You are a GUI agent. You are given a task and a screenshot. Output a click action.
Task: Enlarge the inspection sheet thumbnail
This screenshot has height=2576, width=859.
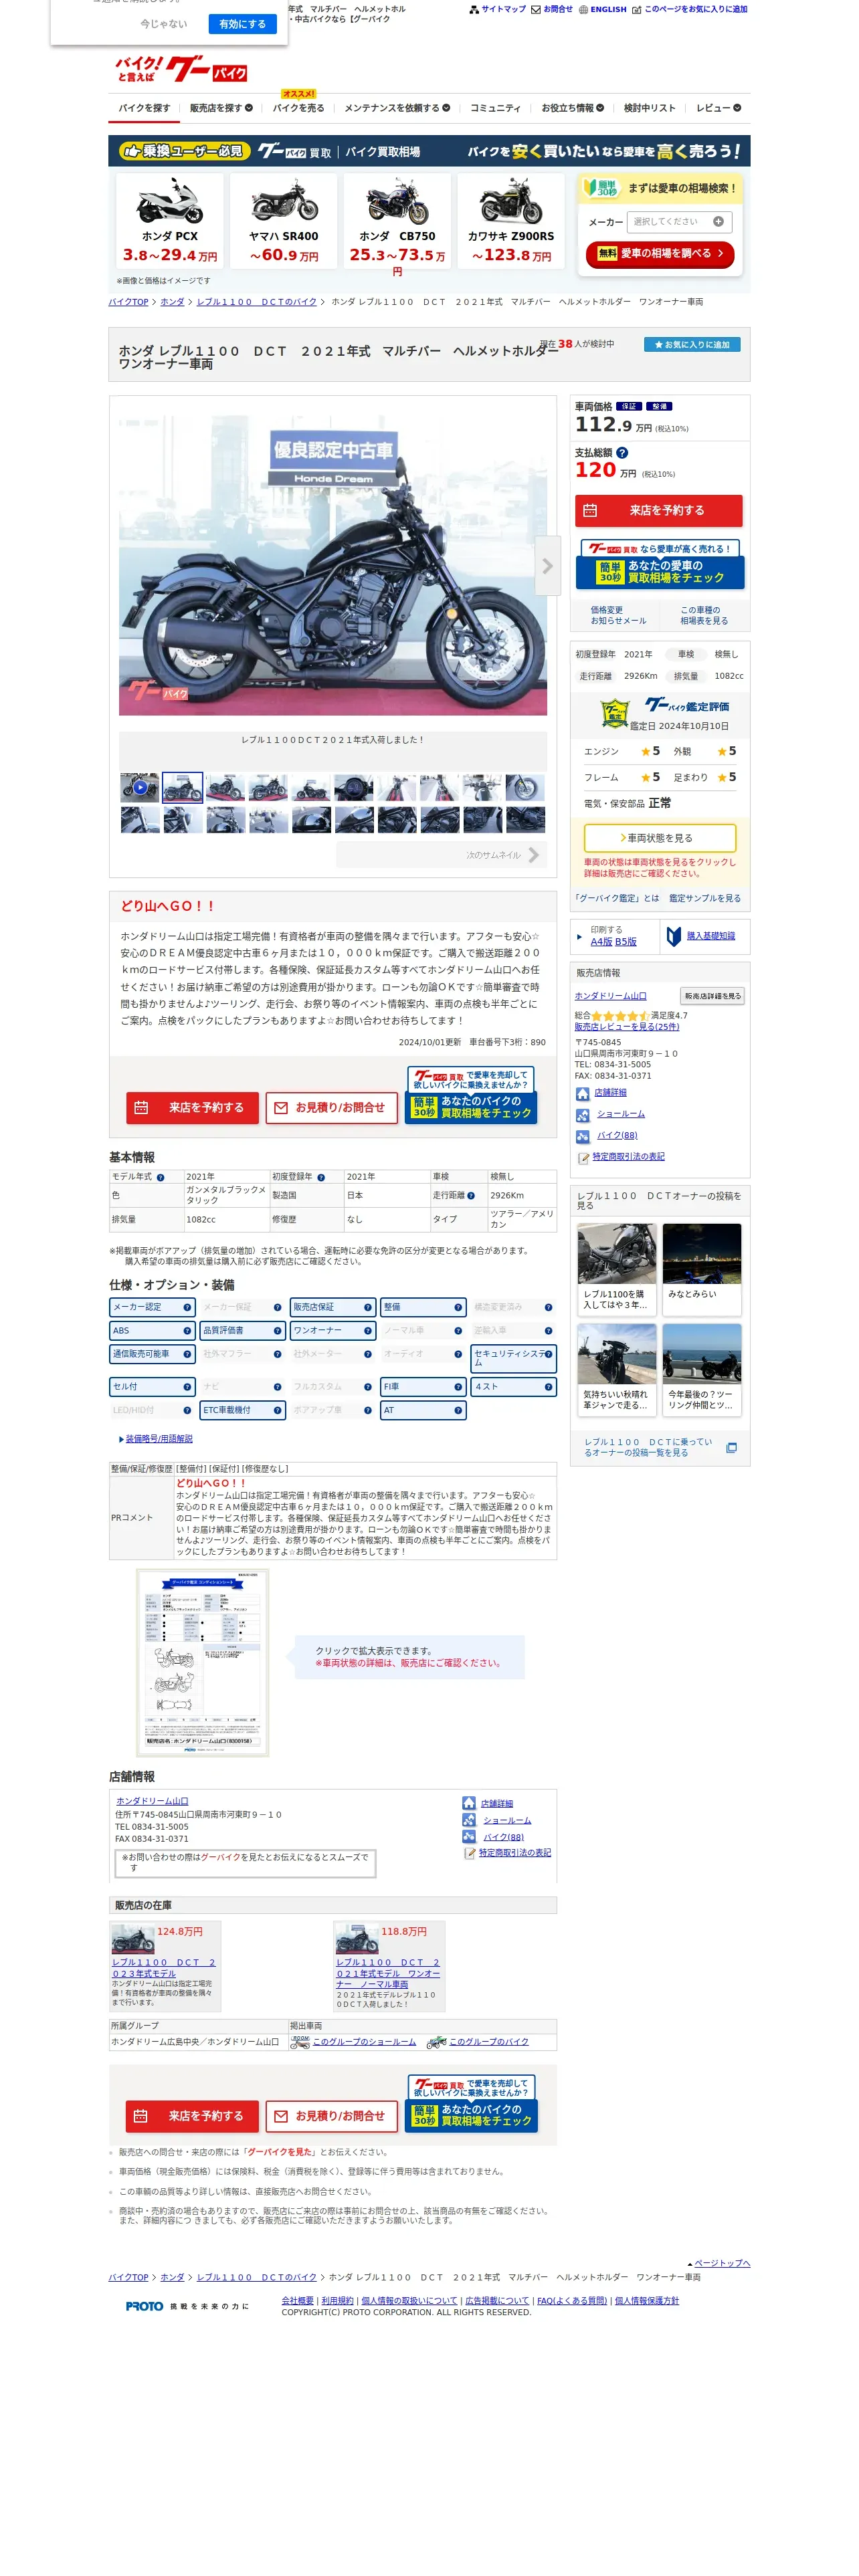pos(203,1661)
